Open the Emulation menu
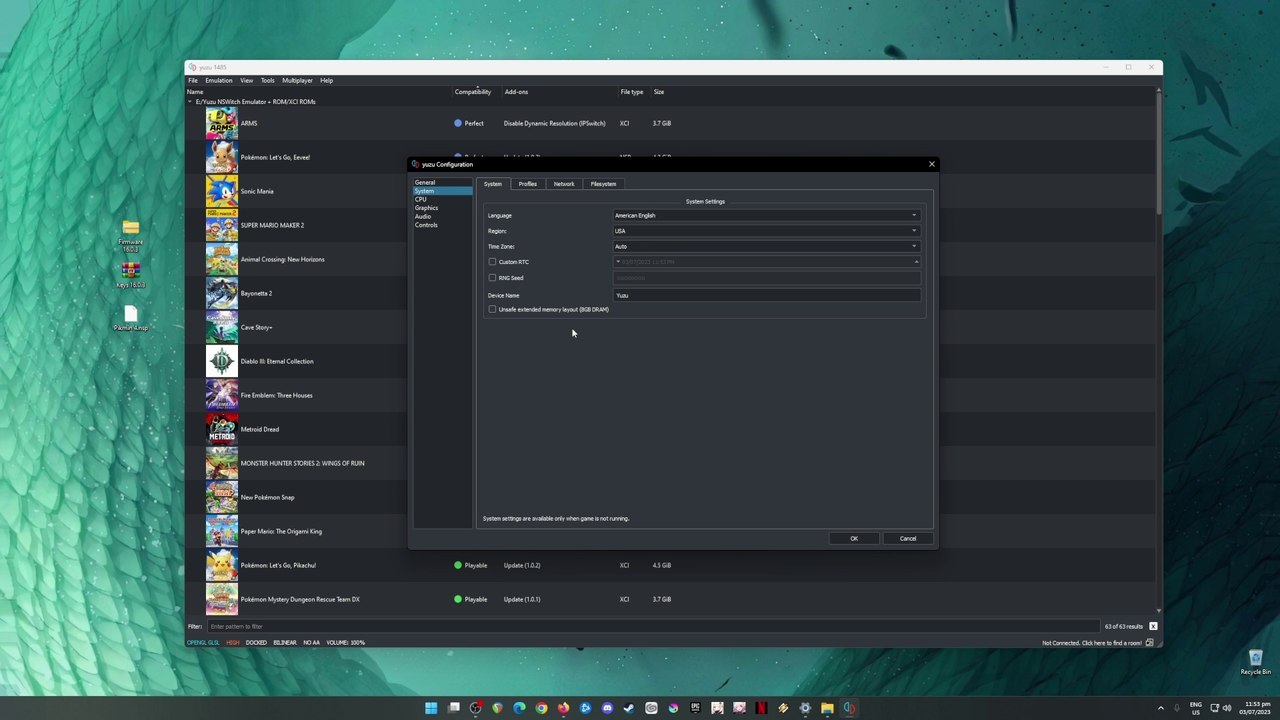Image resolution: width=1280 pixels, height=720 pixels. coord(219,80)
